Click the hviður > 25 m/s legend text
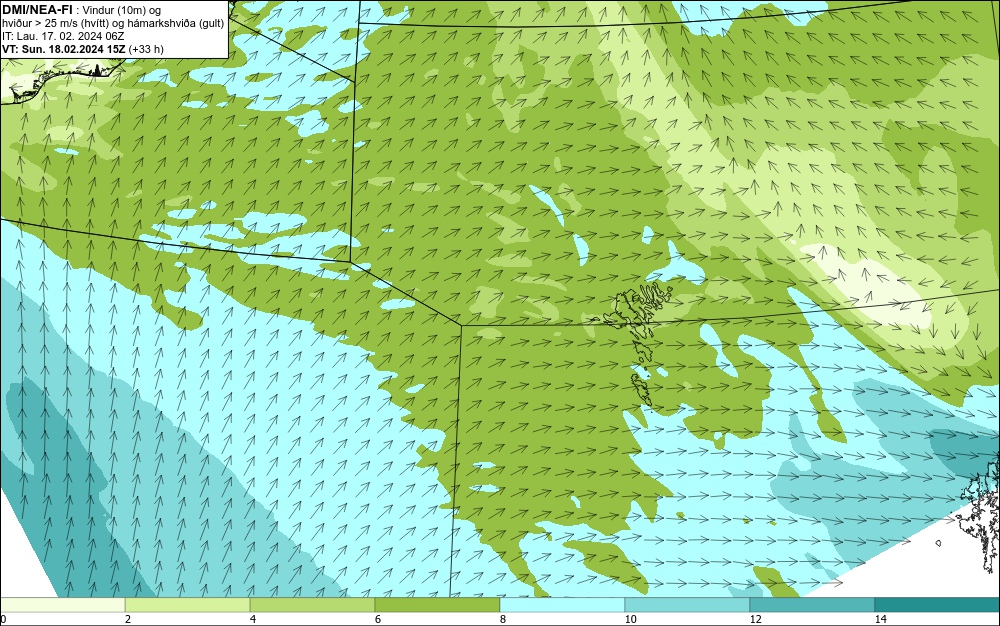 (x=113, y=23)
